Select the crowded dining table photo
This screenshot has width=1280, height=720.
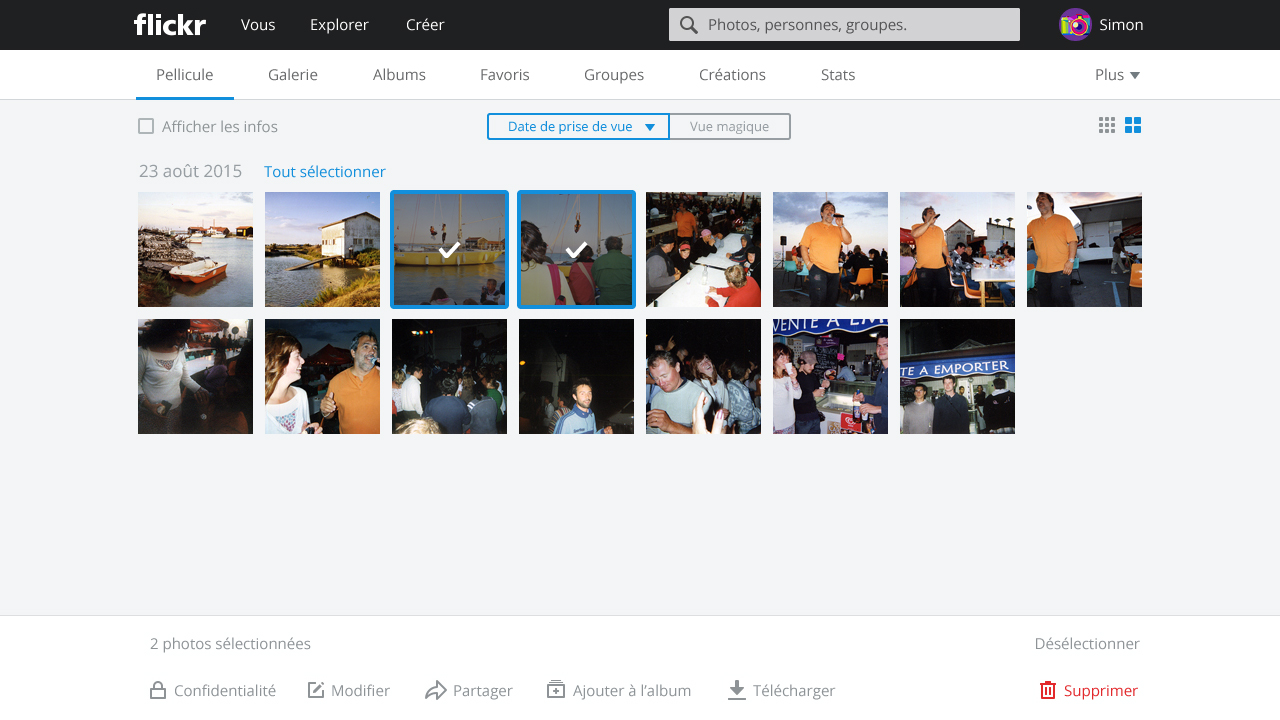703,249
